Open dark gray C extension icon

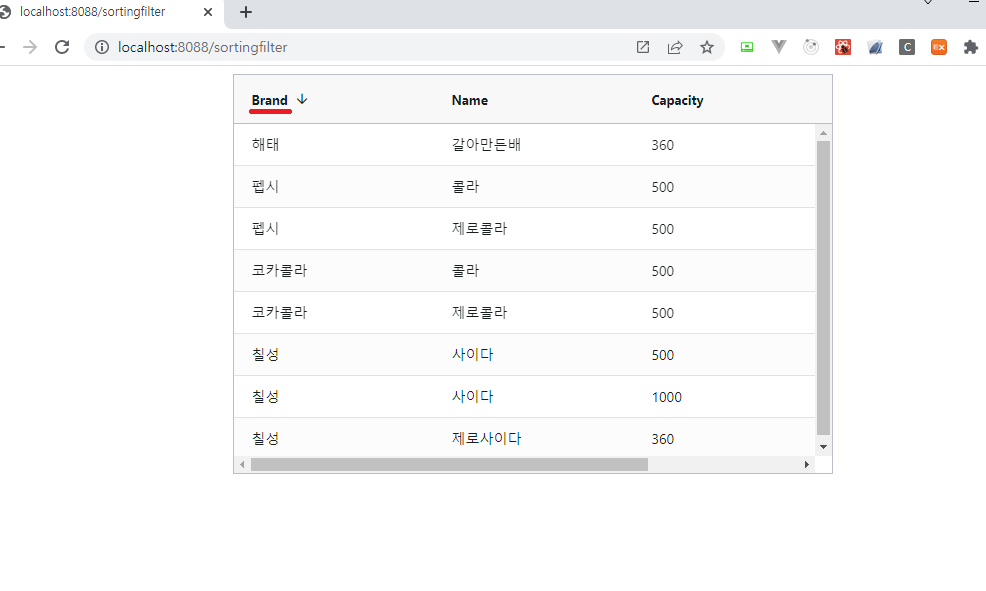(x=907, y=47)
